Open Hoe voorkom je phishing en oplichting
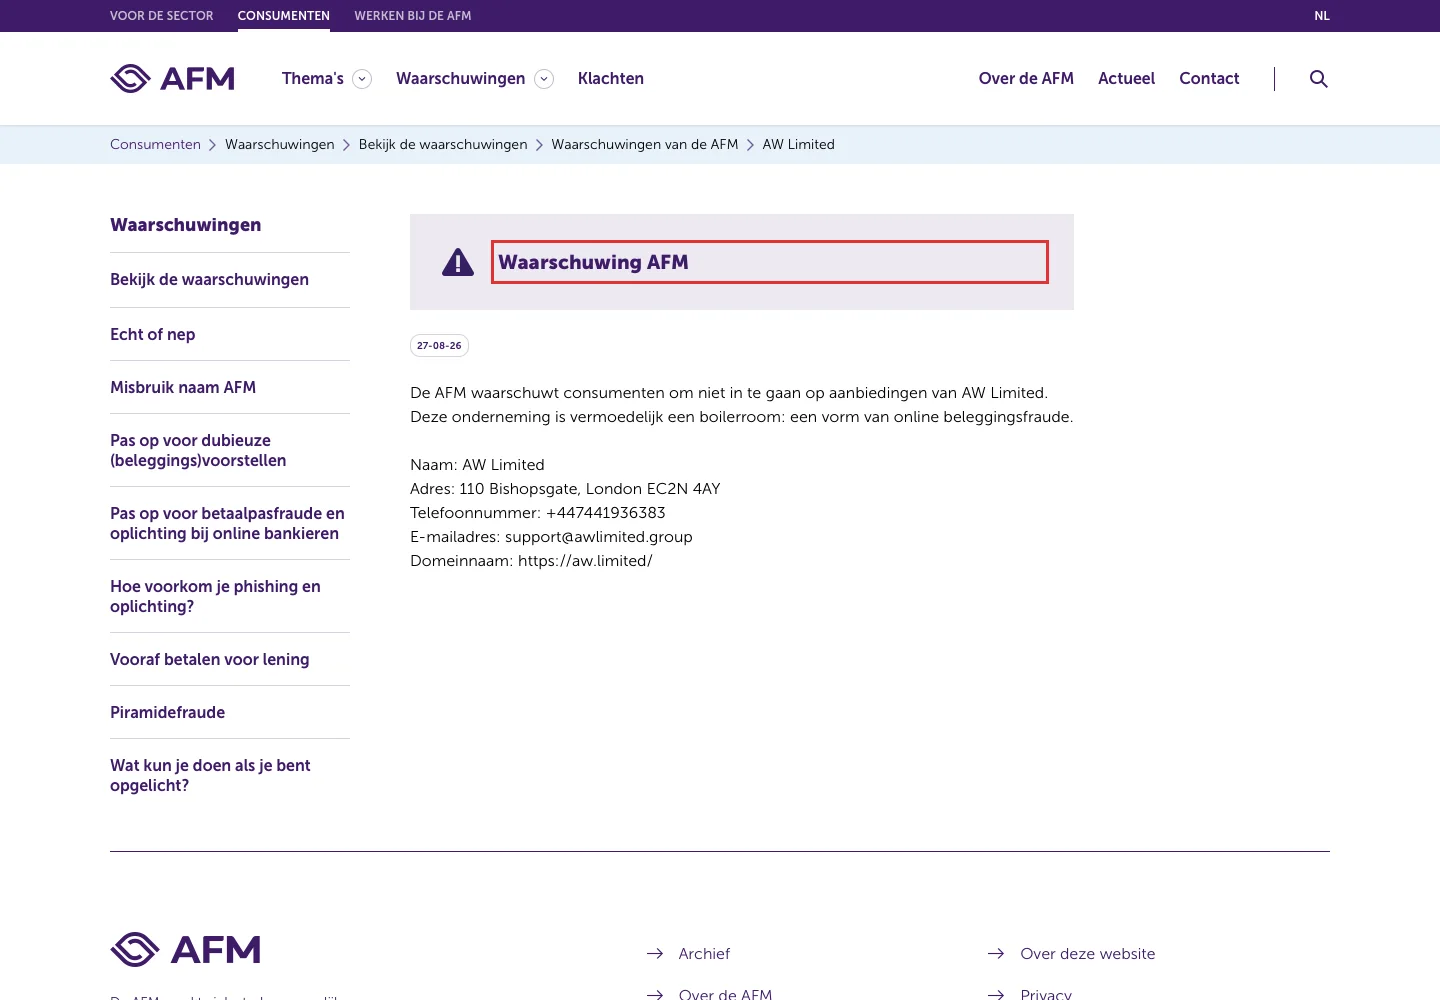Screen dimensions: 1440x1000 [215, 596]
